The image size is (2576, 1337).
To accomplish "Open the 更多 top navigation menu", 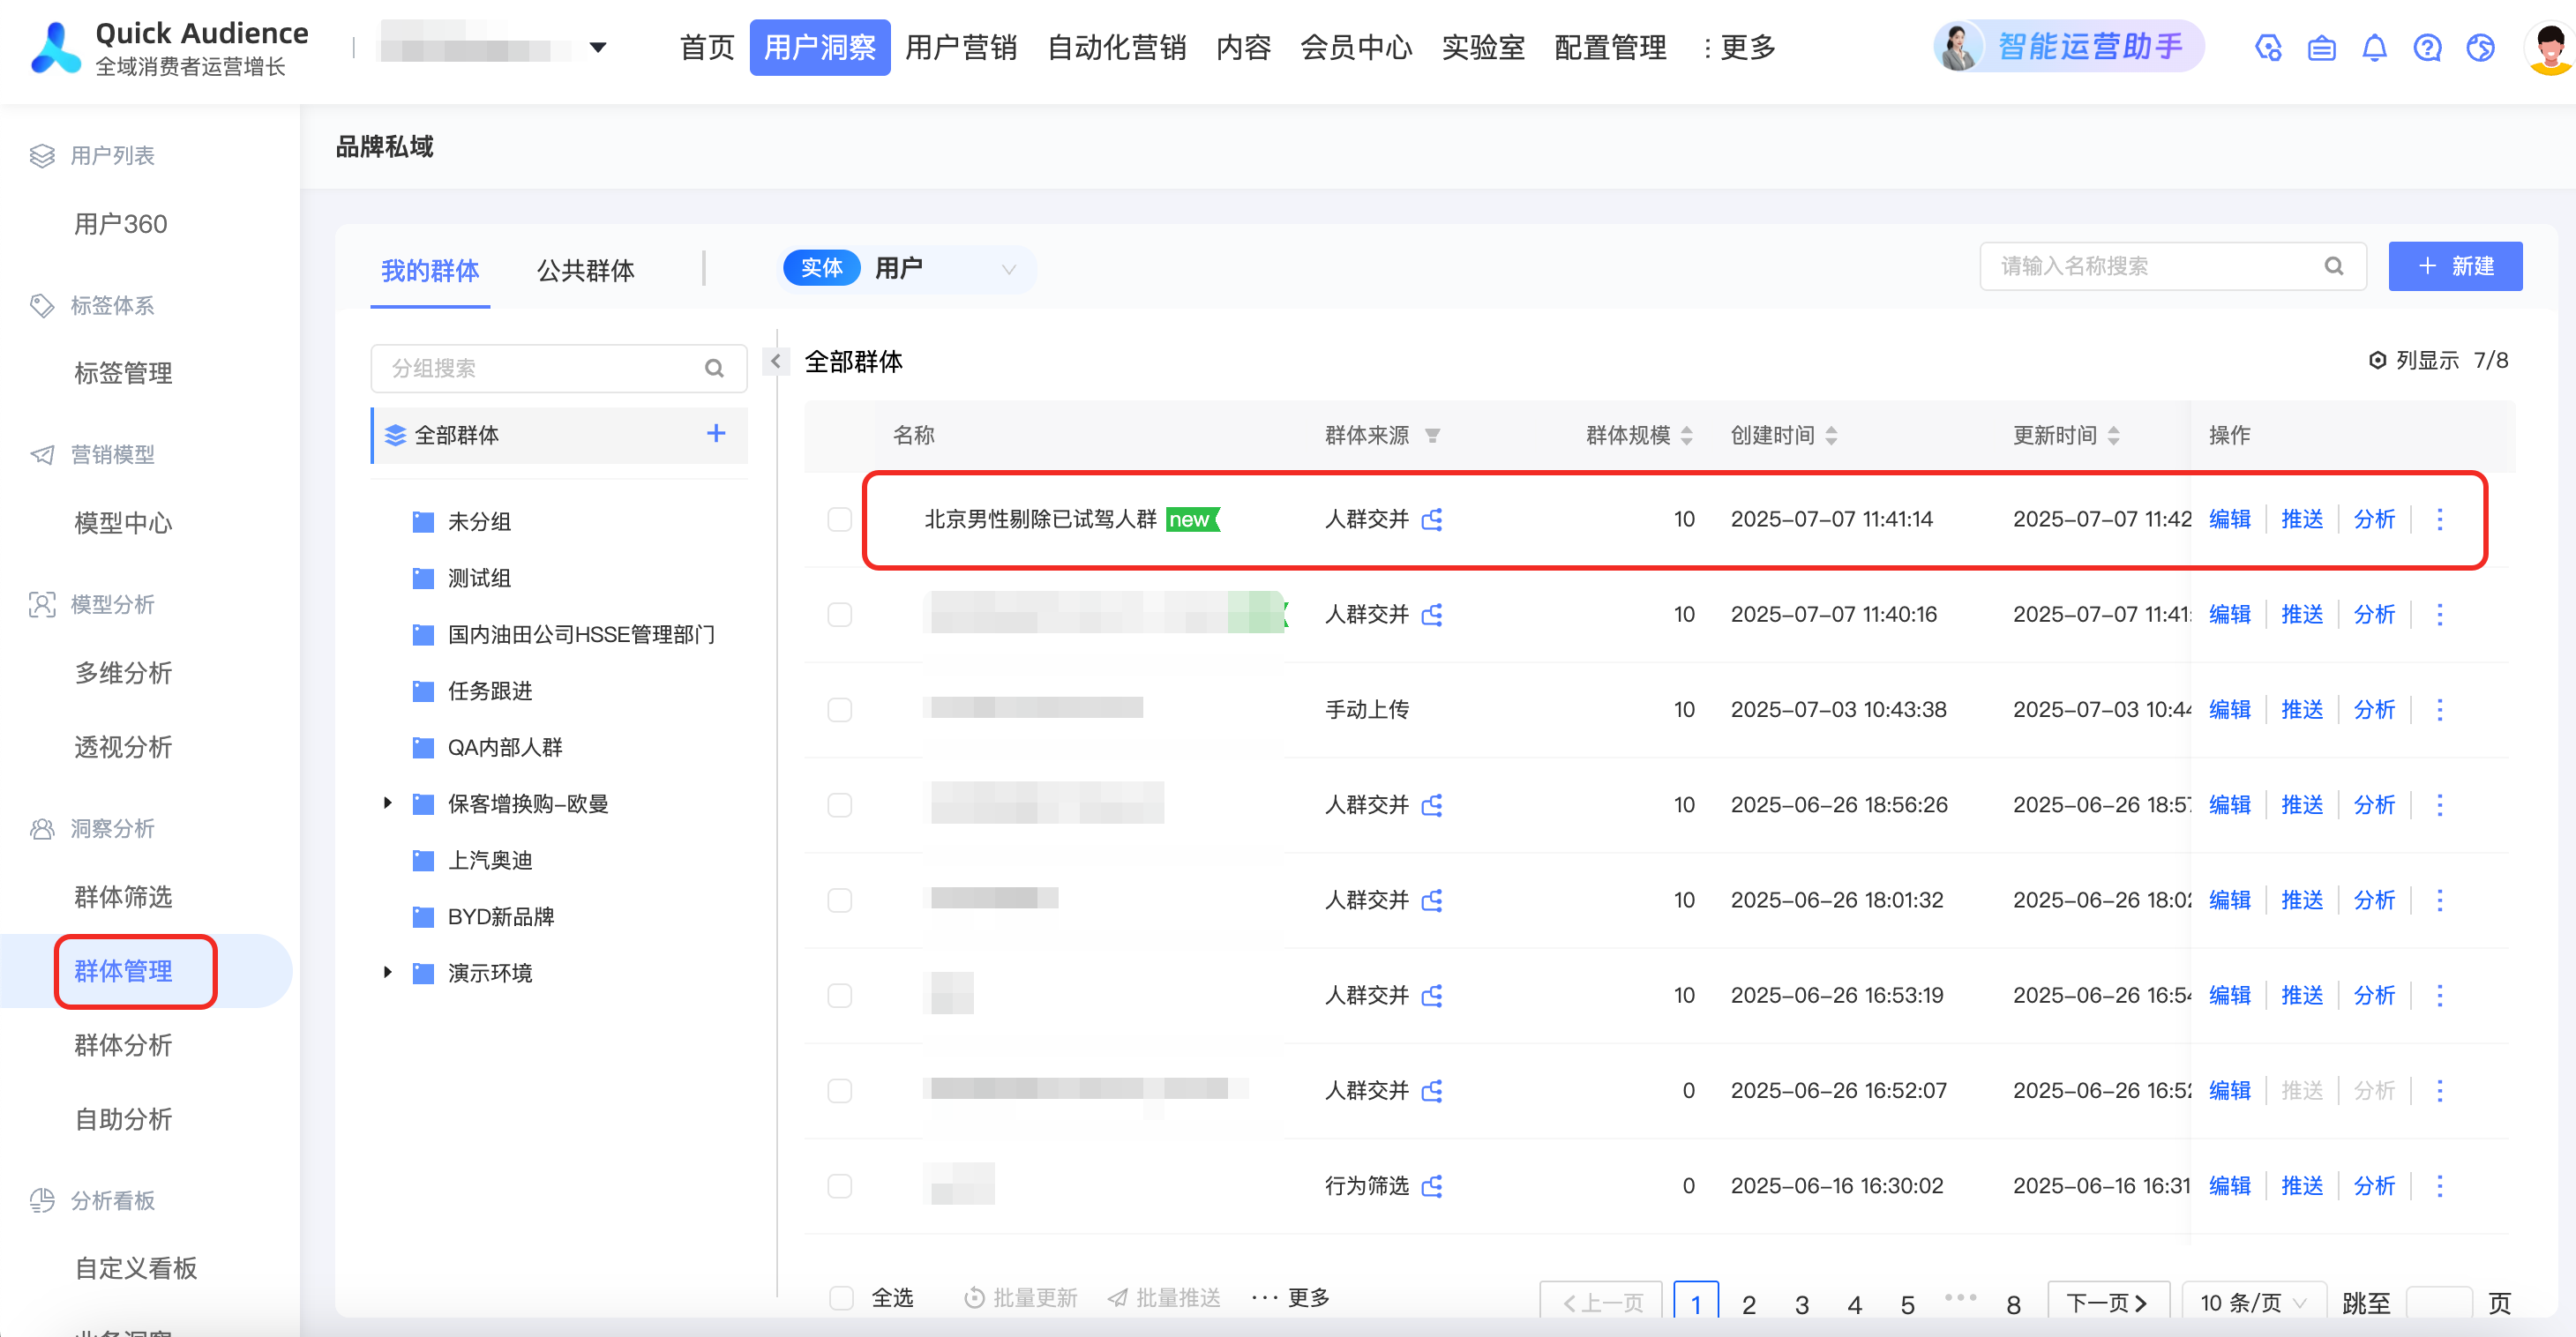I will tap(1739, 47).
